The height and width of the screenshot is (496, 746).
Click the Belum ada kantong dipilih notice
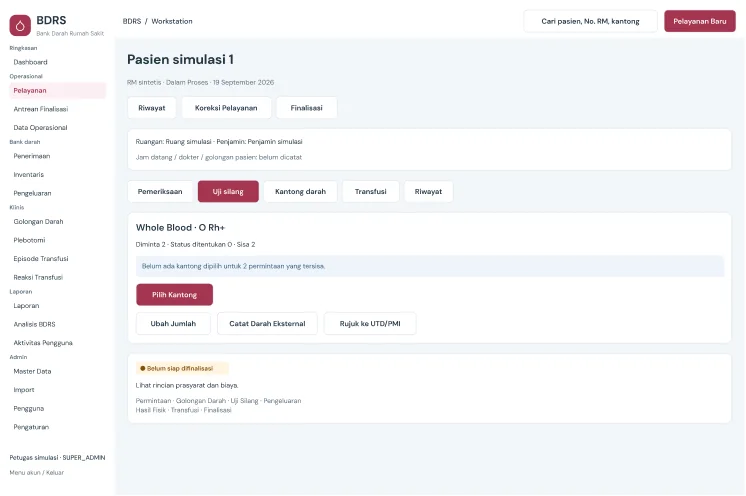coord(430,266)
